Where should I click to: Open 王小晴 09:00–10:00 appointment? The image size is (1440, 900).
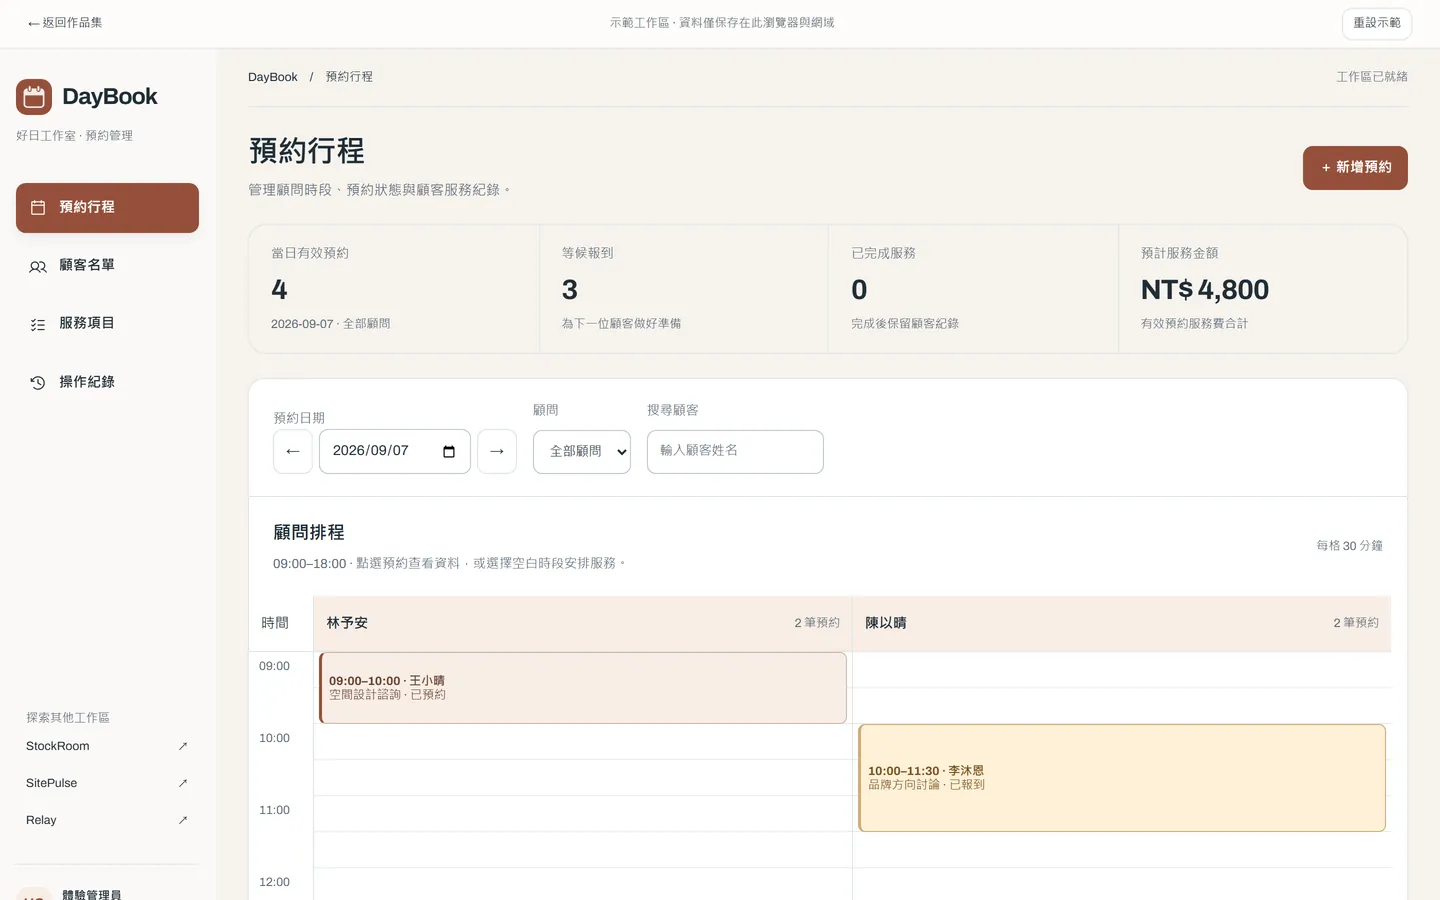[583, 688]
